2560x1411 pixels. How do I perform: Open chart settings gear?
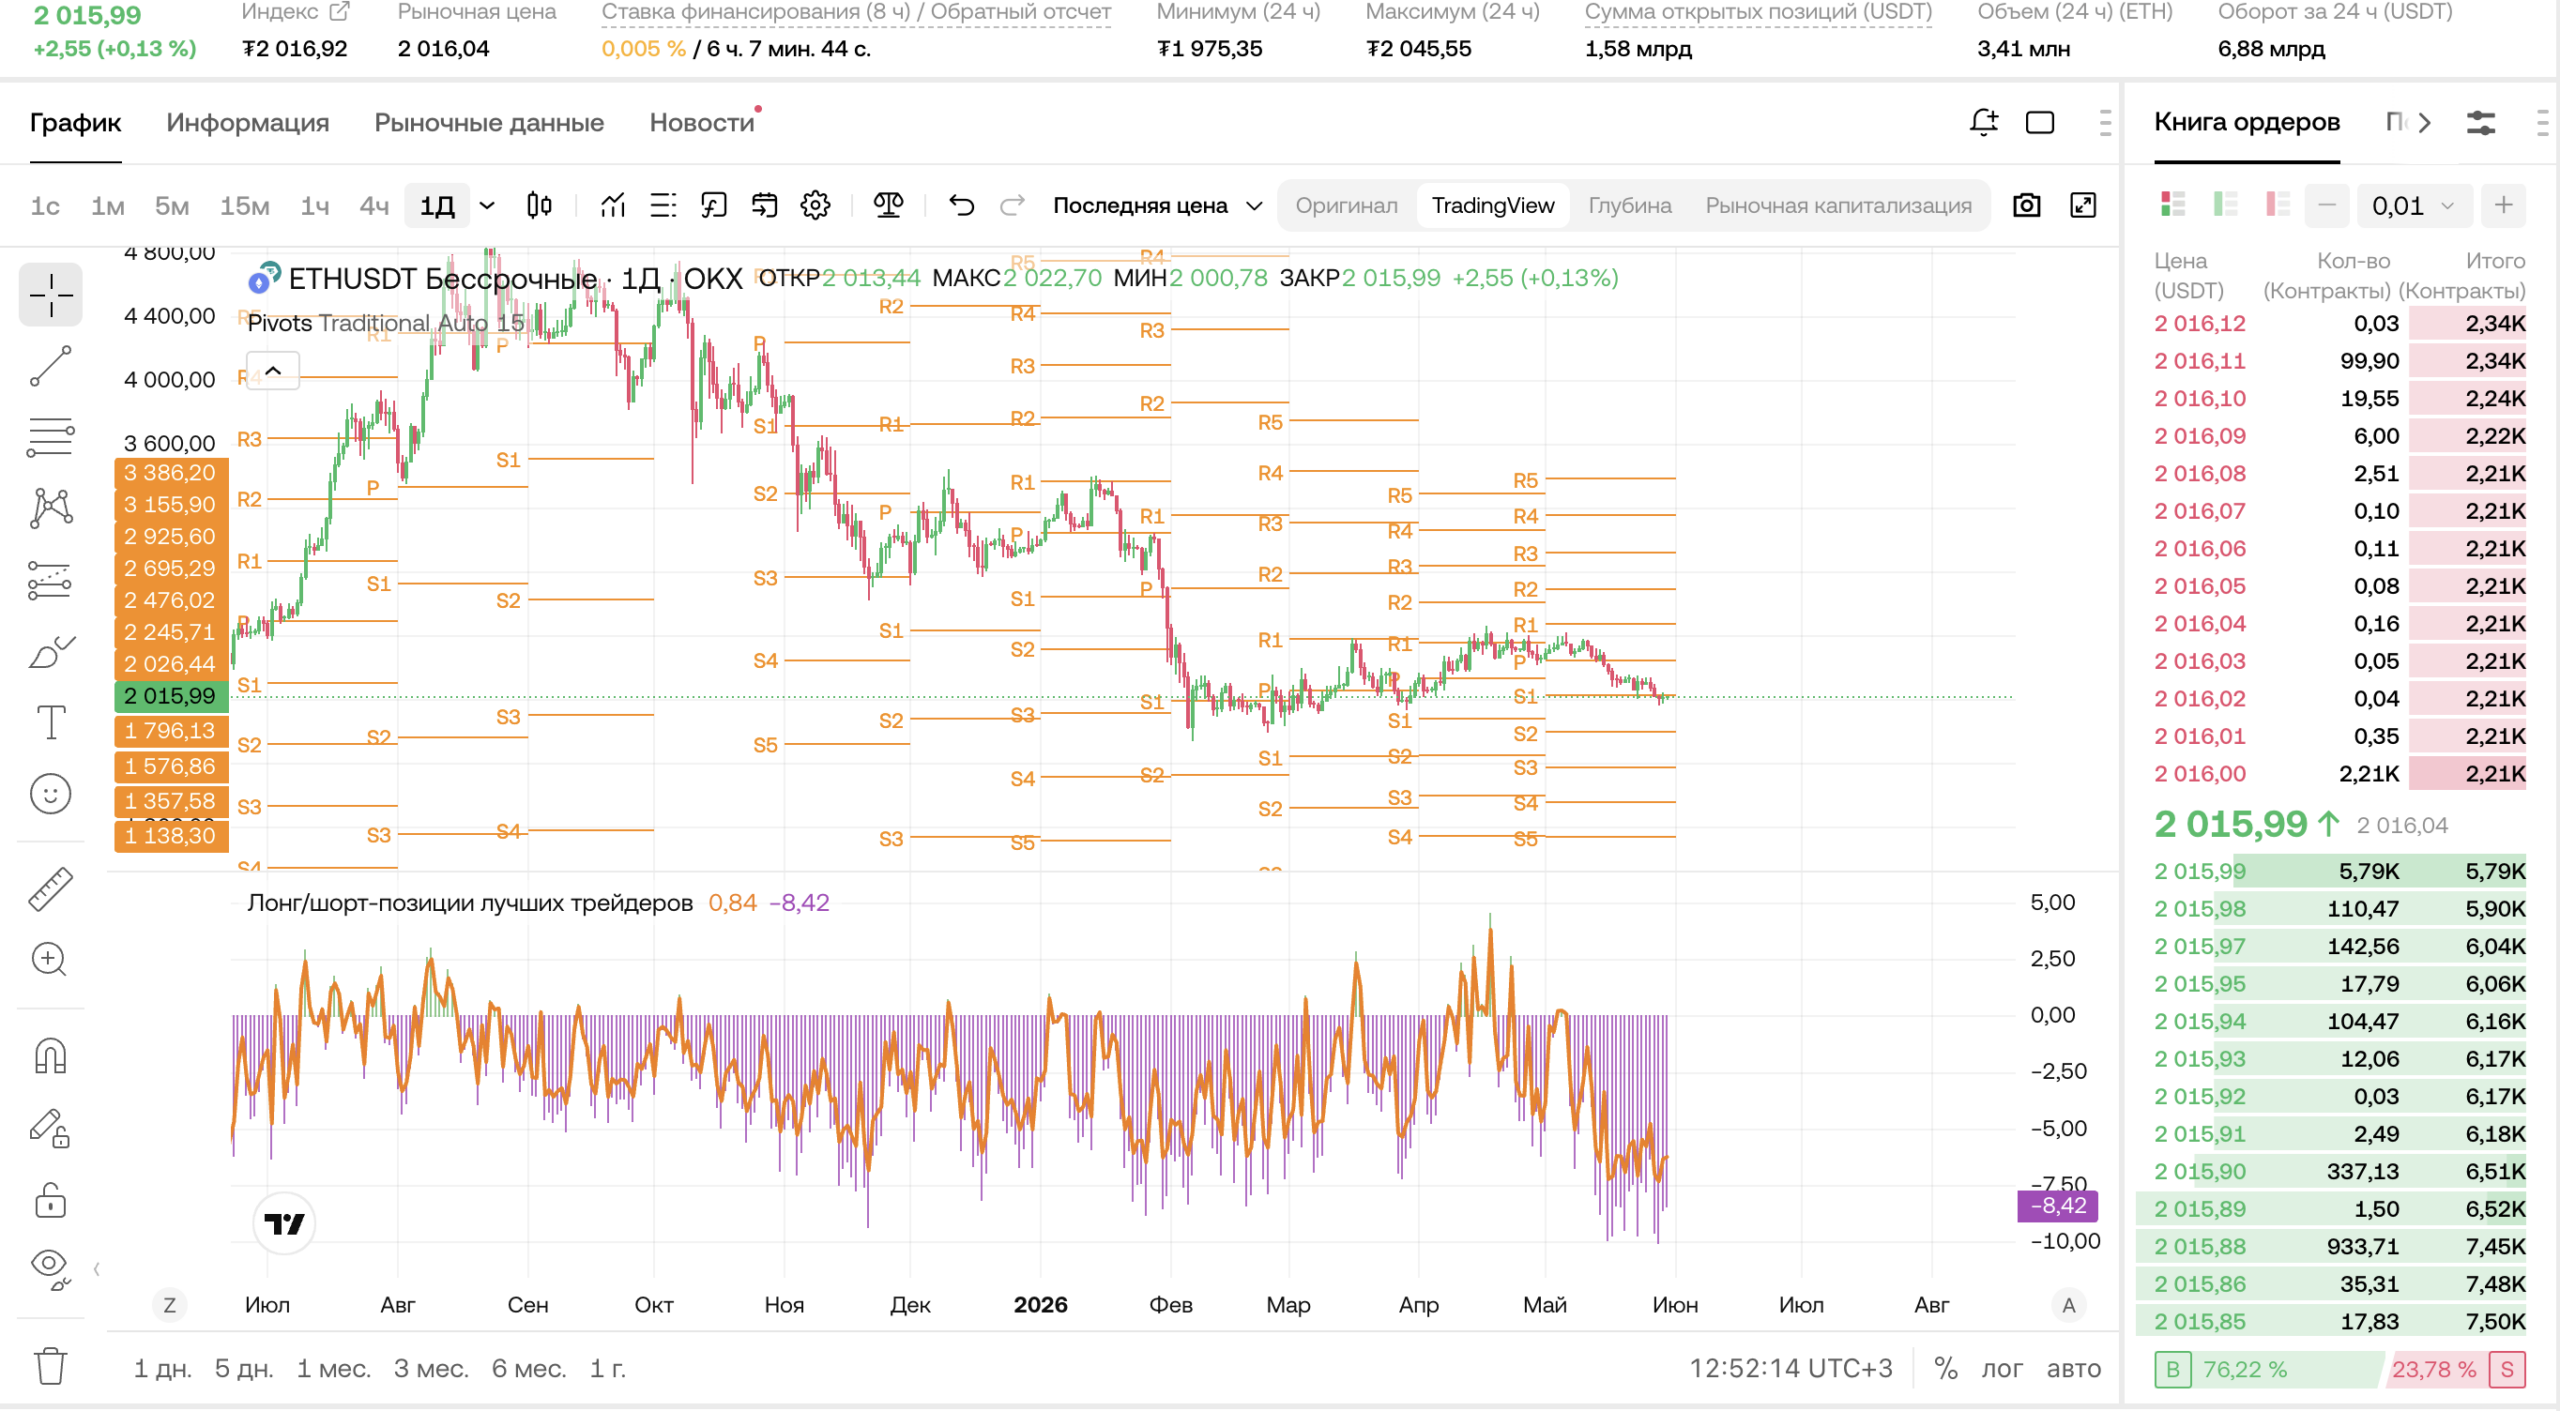[815, 205]
